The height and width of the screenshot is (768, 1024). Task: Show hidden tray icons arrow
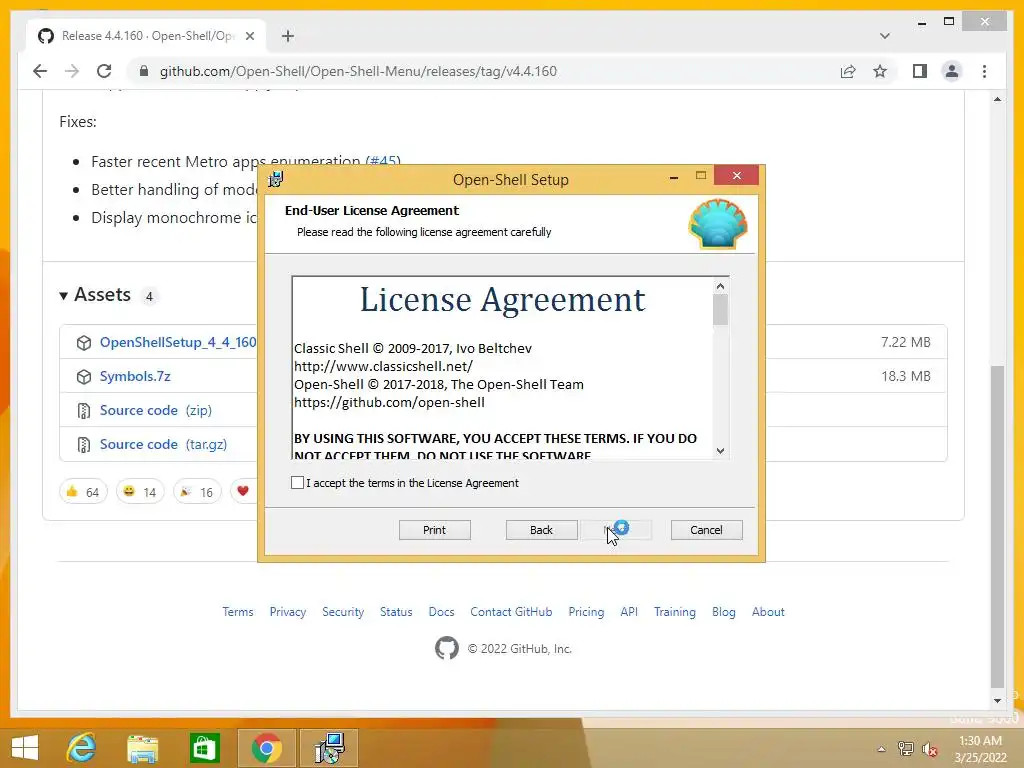(882, 749)
